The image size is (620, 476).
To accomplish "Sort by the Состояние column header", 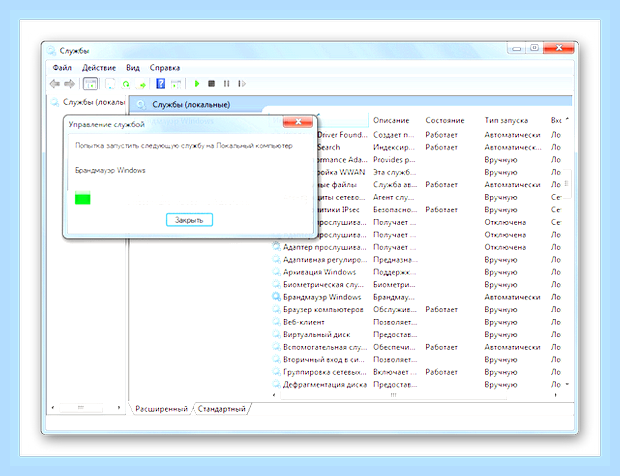I will coord(445,120).
